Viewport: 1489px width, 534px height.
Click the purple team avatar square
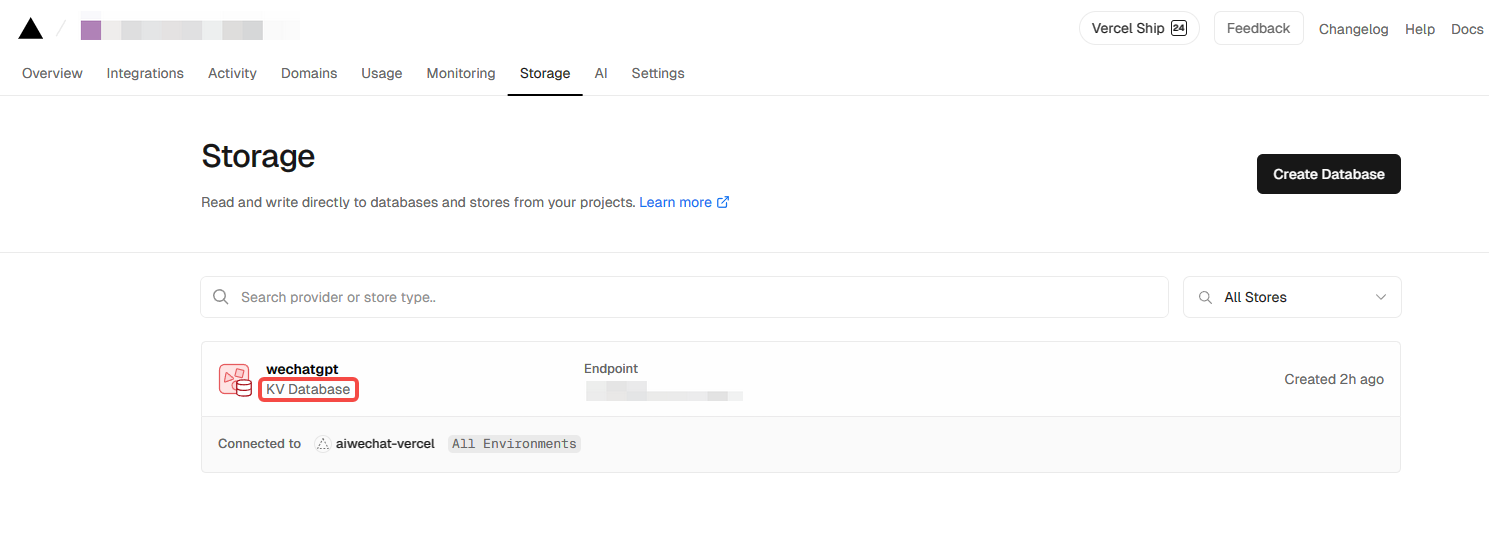click(x=91, y=30)
